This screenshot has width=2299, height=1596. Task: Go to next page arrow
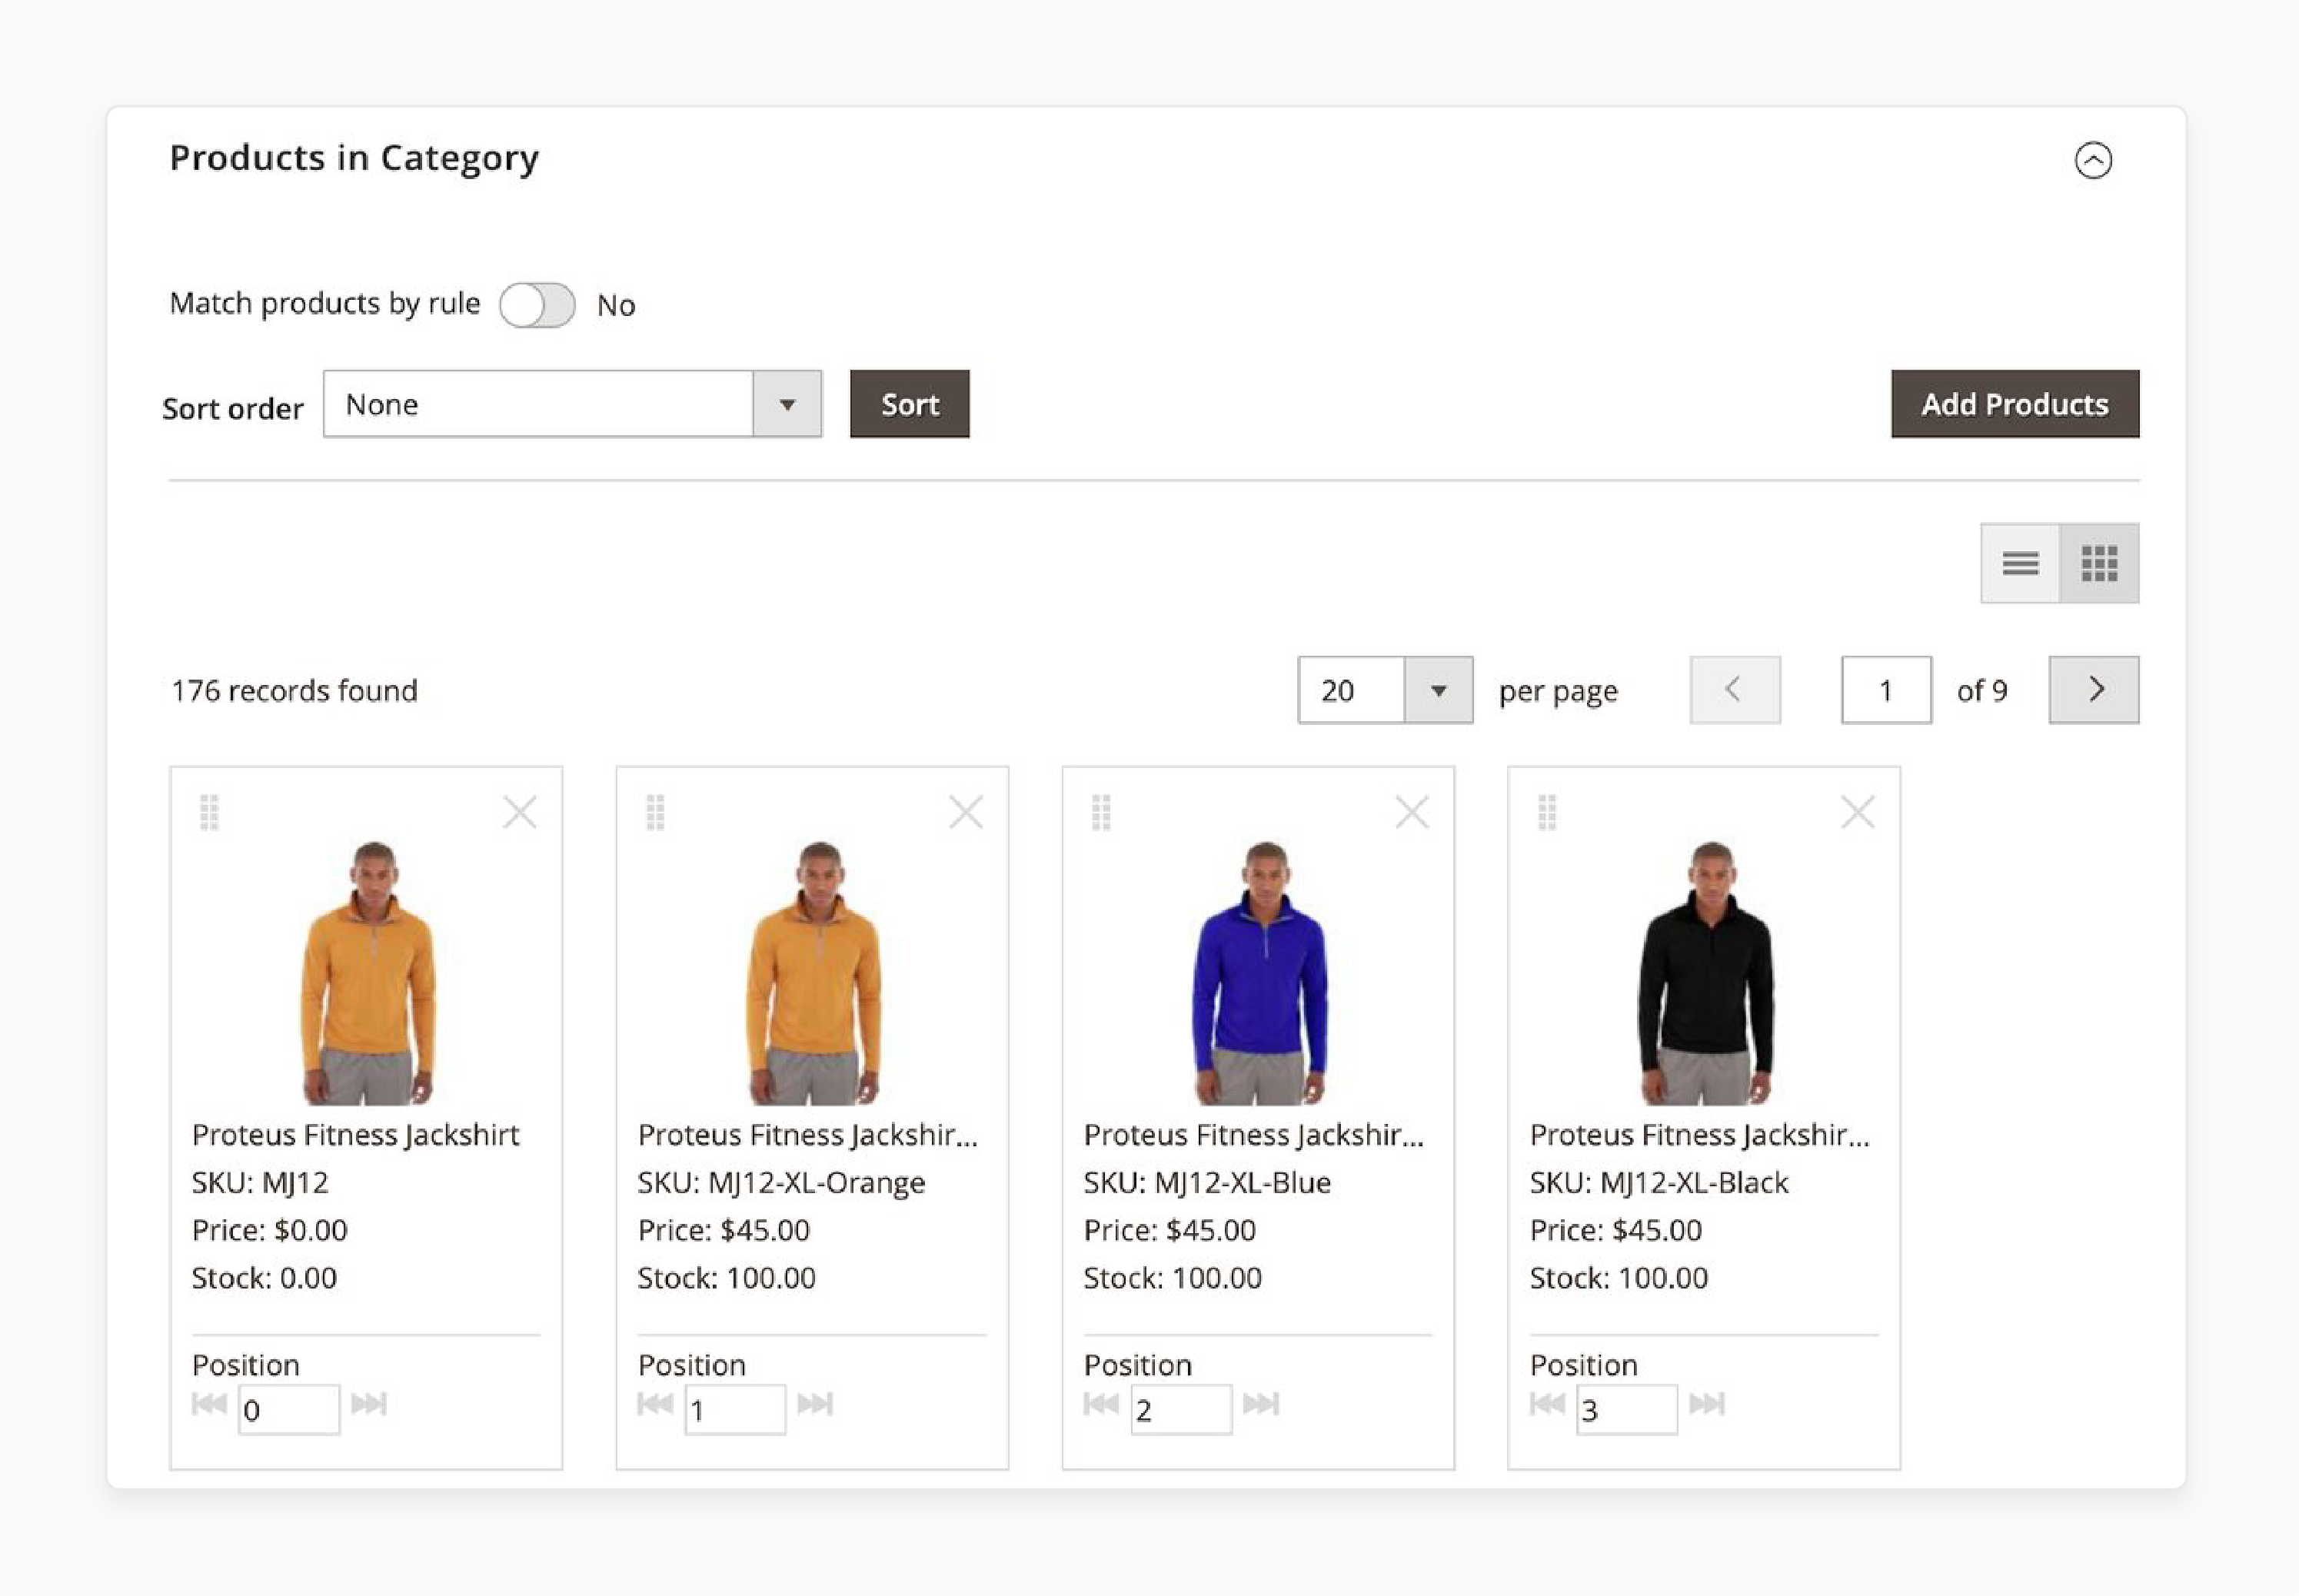click(2093, 690)
